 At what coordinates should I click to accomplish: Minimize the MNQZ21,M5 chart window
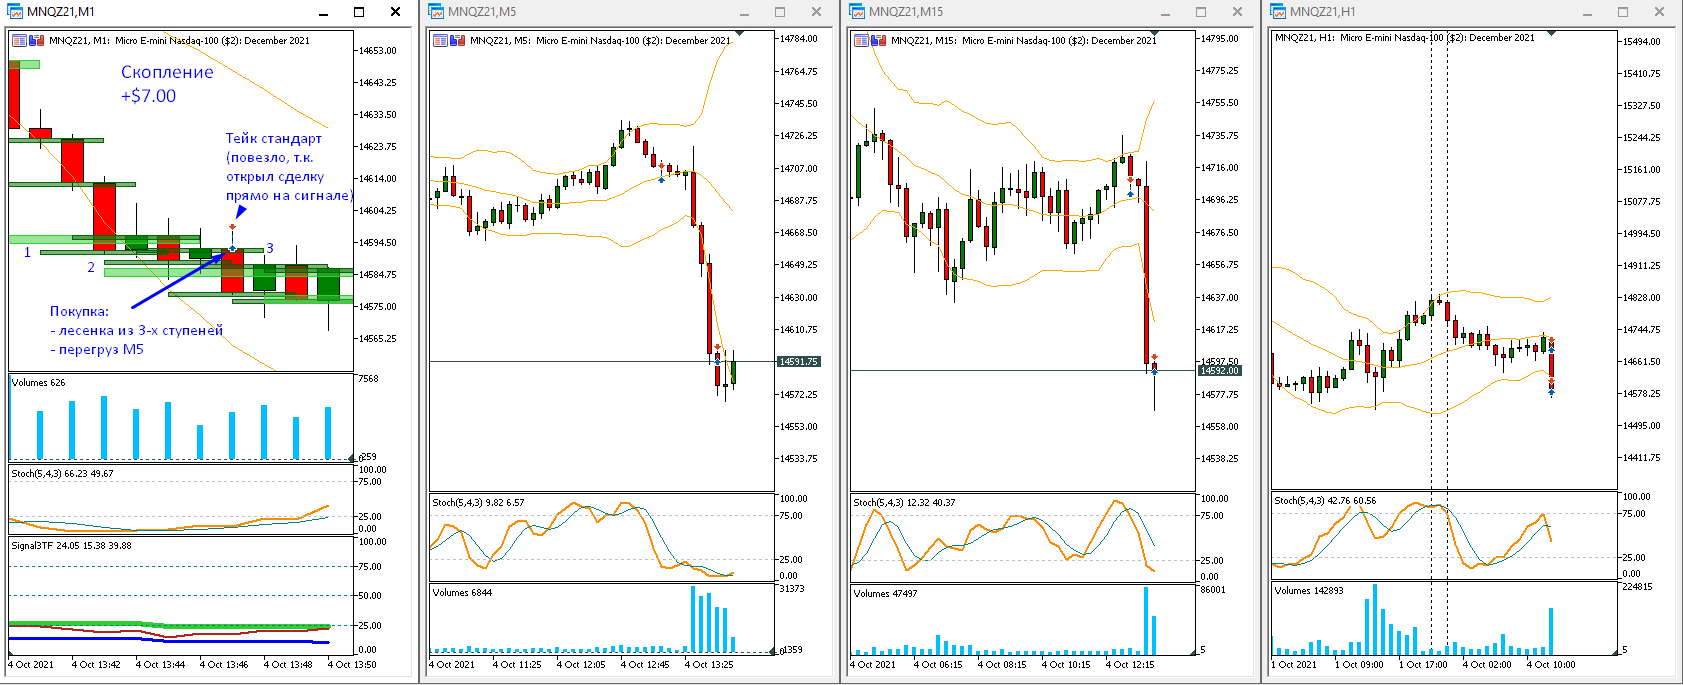(x=745, y=13)
